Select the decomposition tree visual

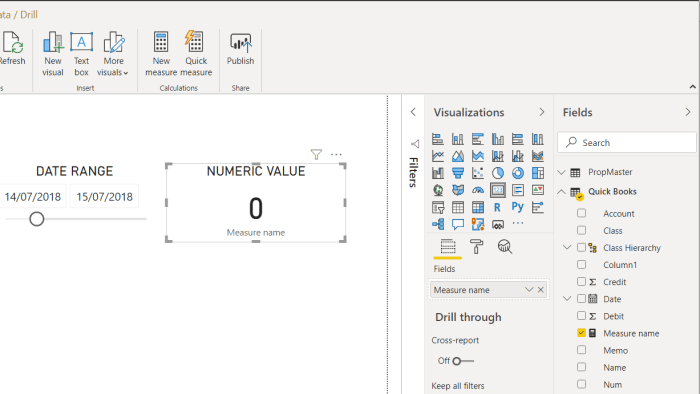(x=438, y=224)
